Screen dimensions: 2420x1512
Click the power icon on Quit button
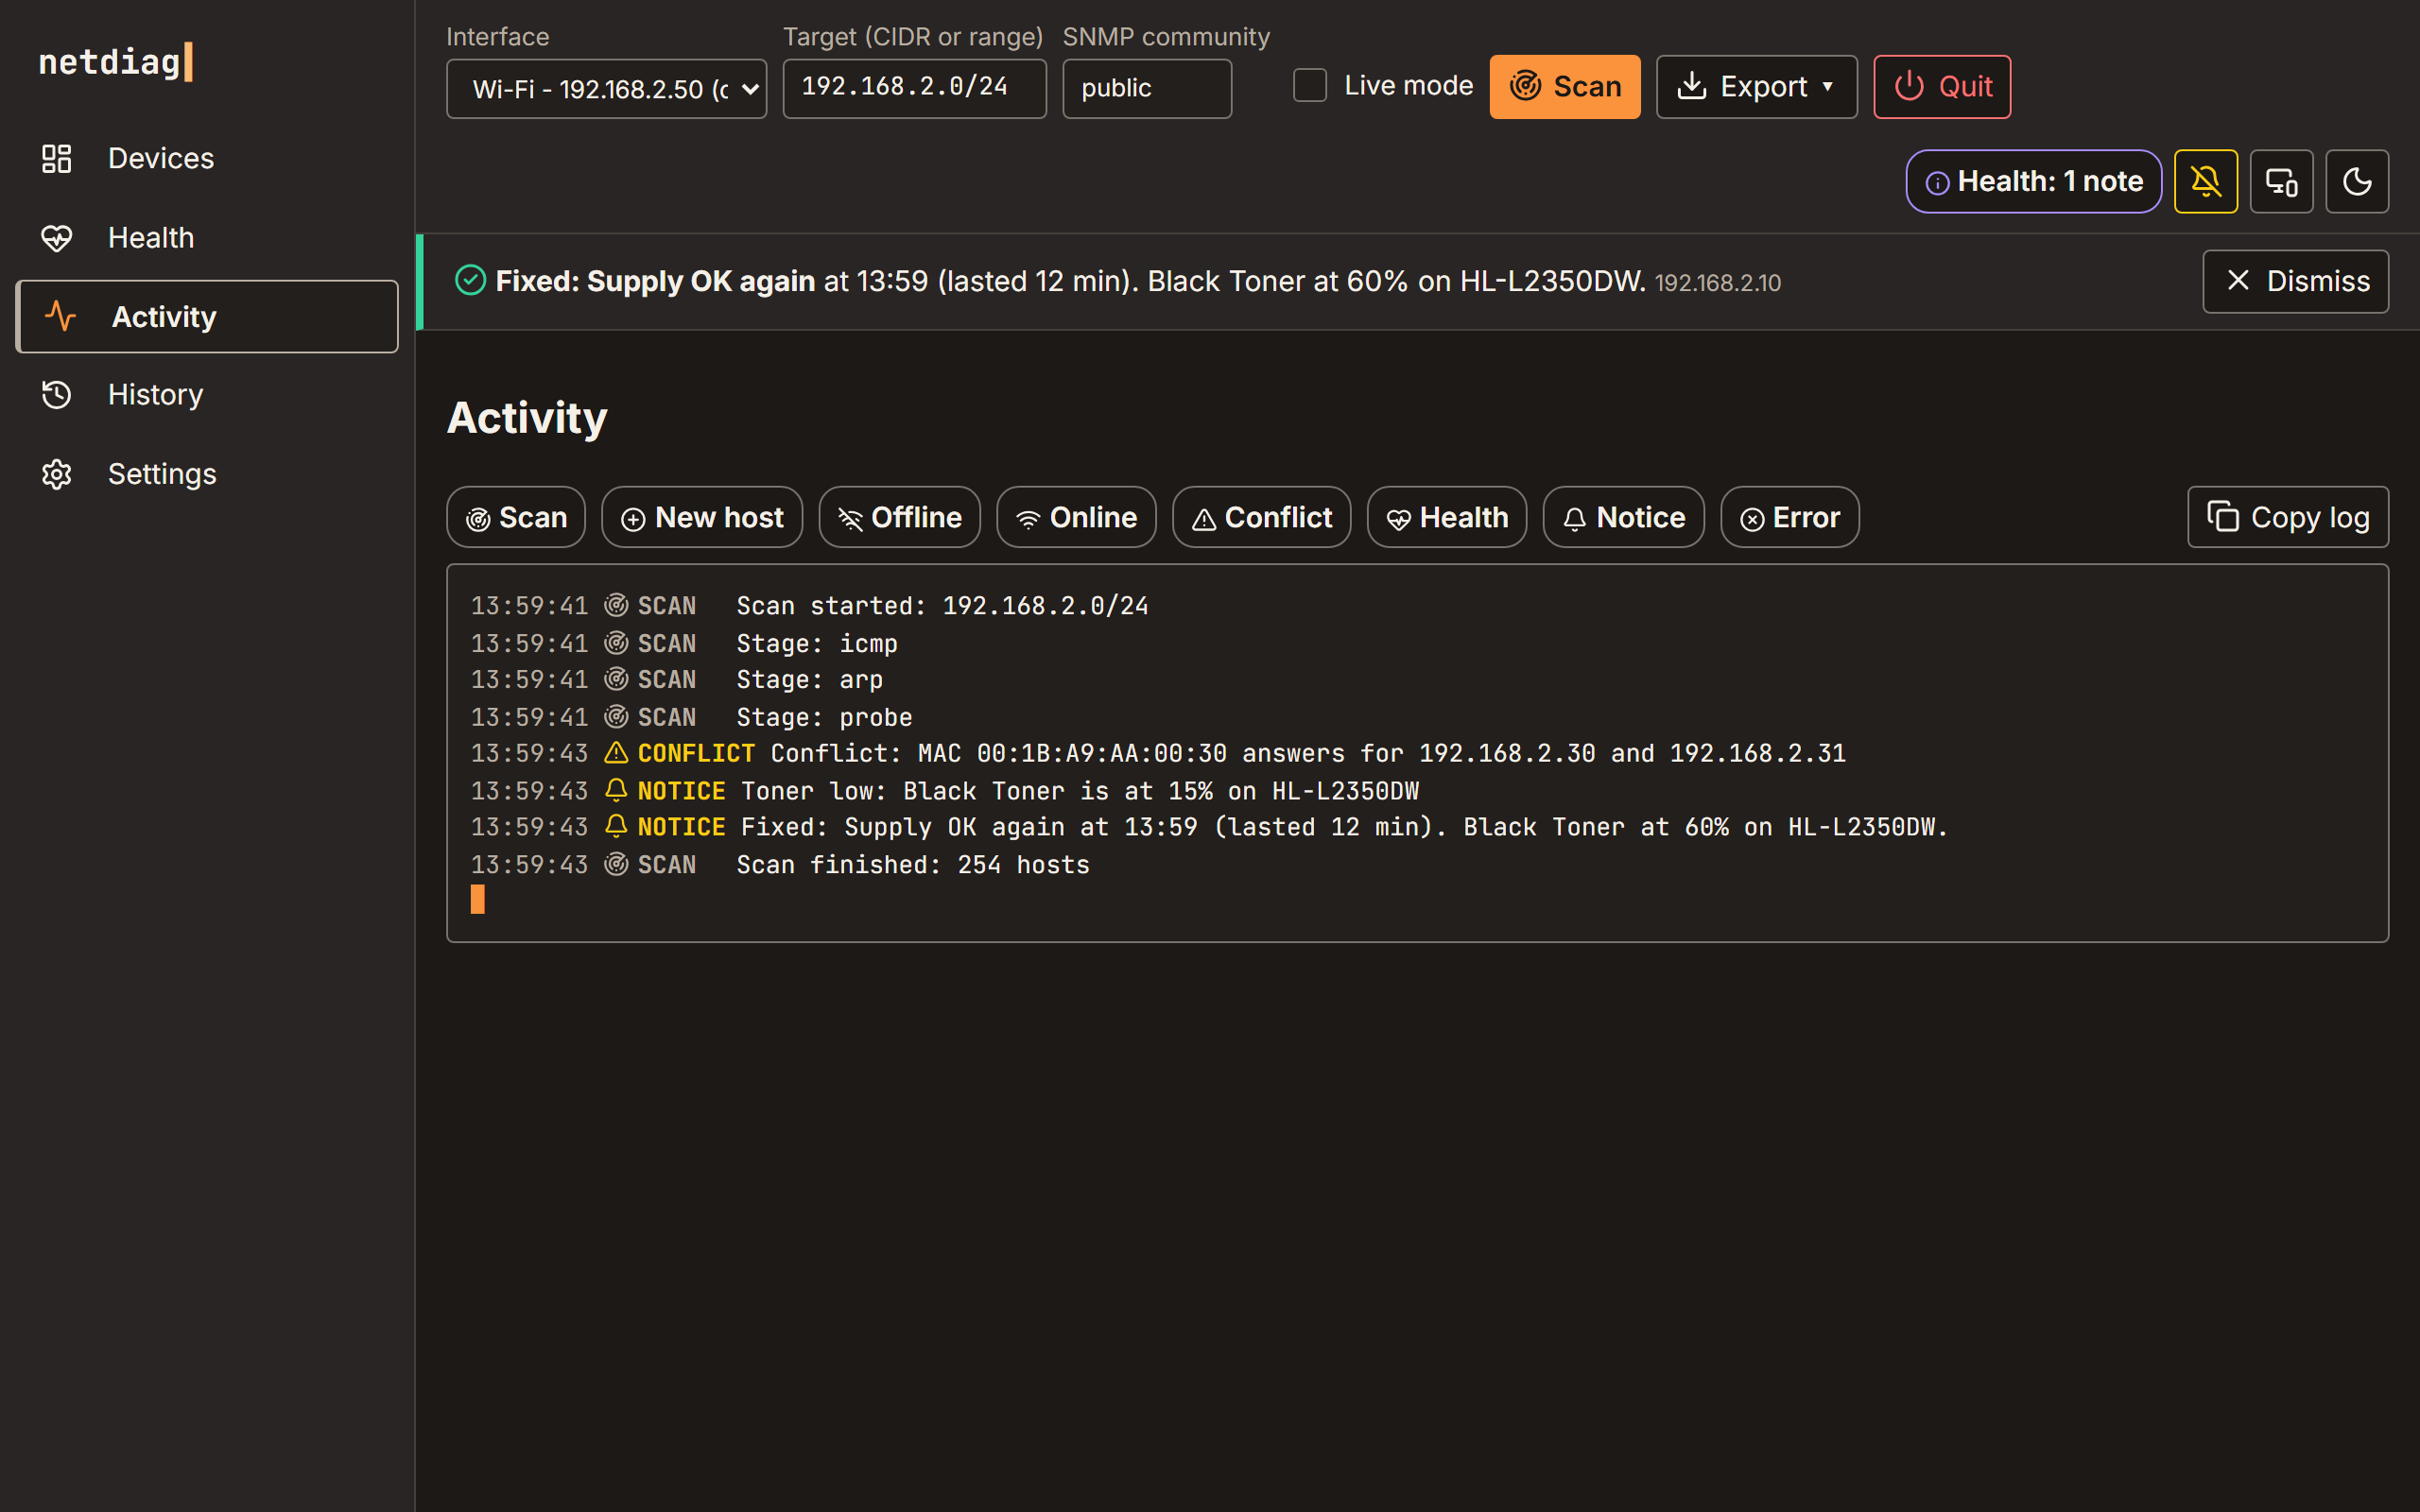tap(1908, 86)
